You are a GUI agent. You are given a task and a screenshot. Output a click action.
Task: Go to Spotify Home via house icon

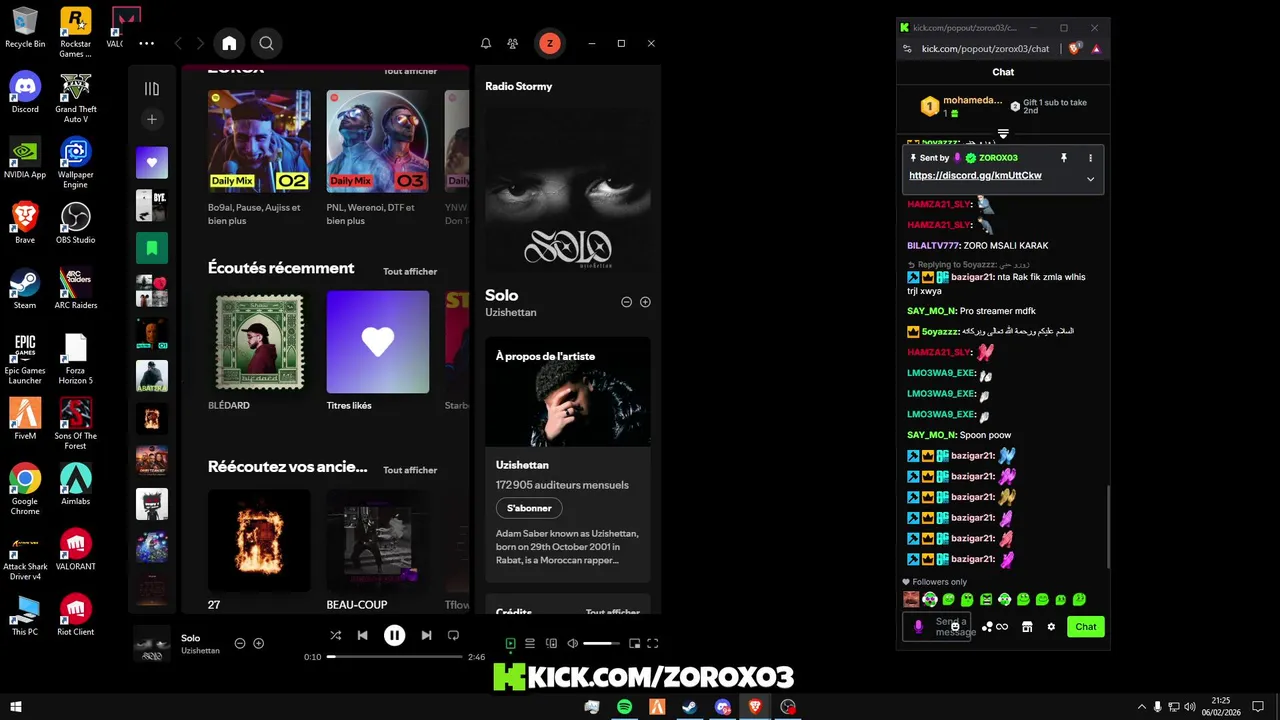pos(229,43)
